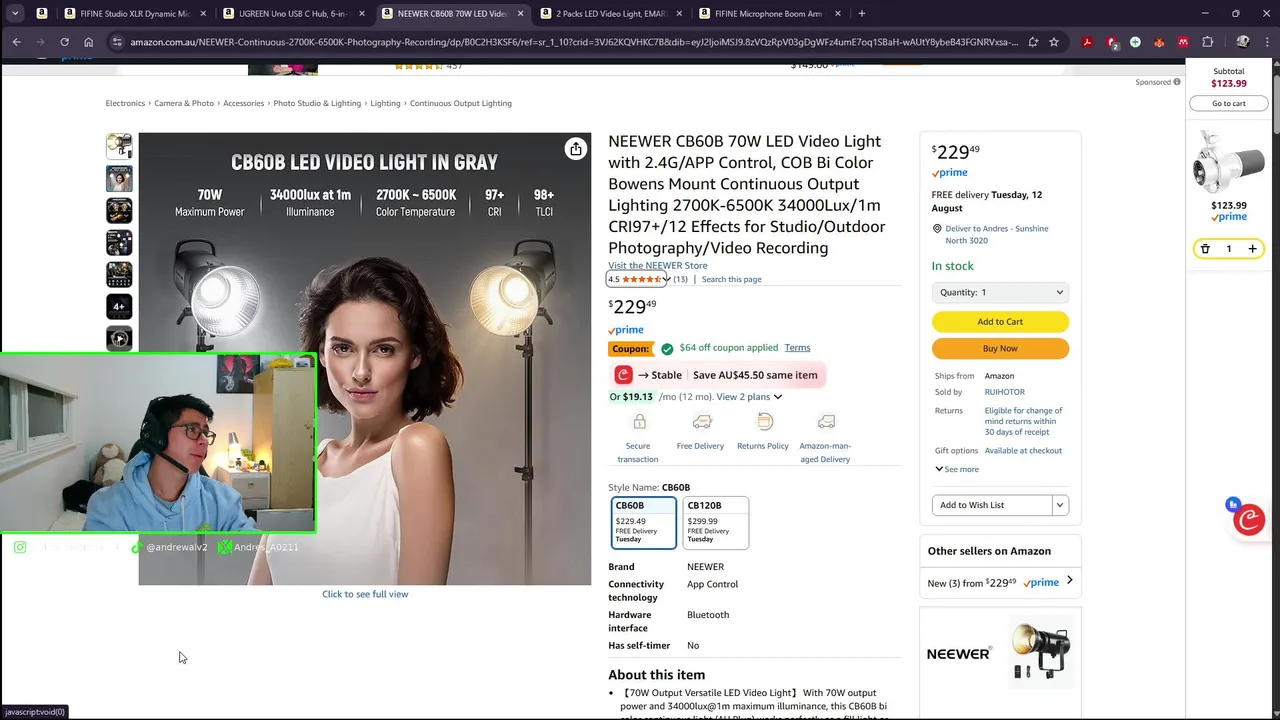Screen dimensions: 1280x720
Task: Click the NEEWER sponsored ad banner
Action: [x=1000, y=654]
